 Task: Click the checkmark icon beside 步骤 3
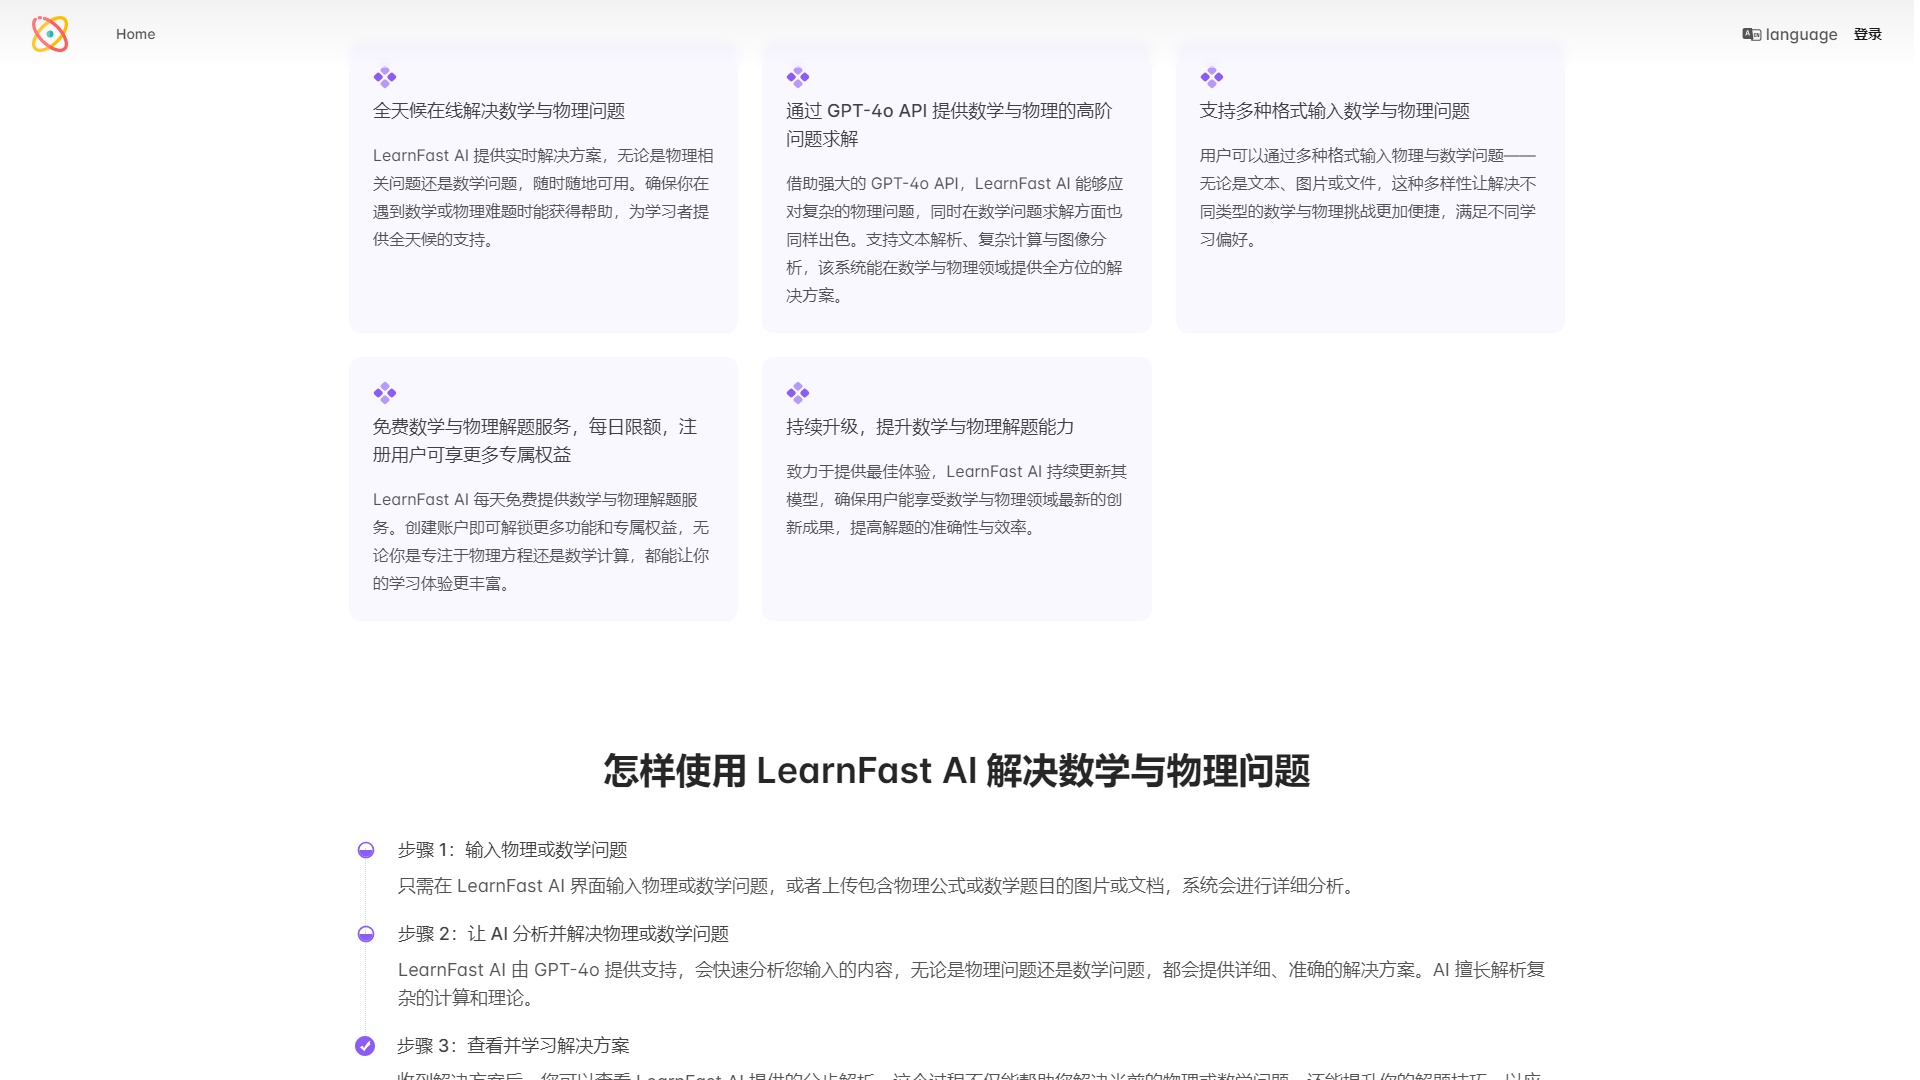tap(365, 1045)
